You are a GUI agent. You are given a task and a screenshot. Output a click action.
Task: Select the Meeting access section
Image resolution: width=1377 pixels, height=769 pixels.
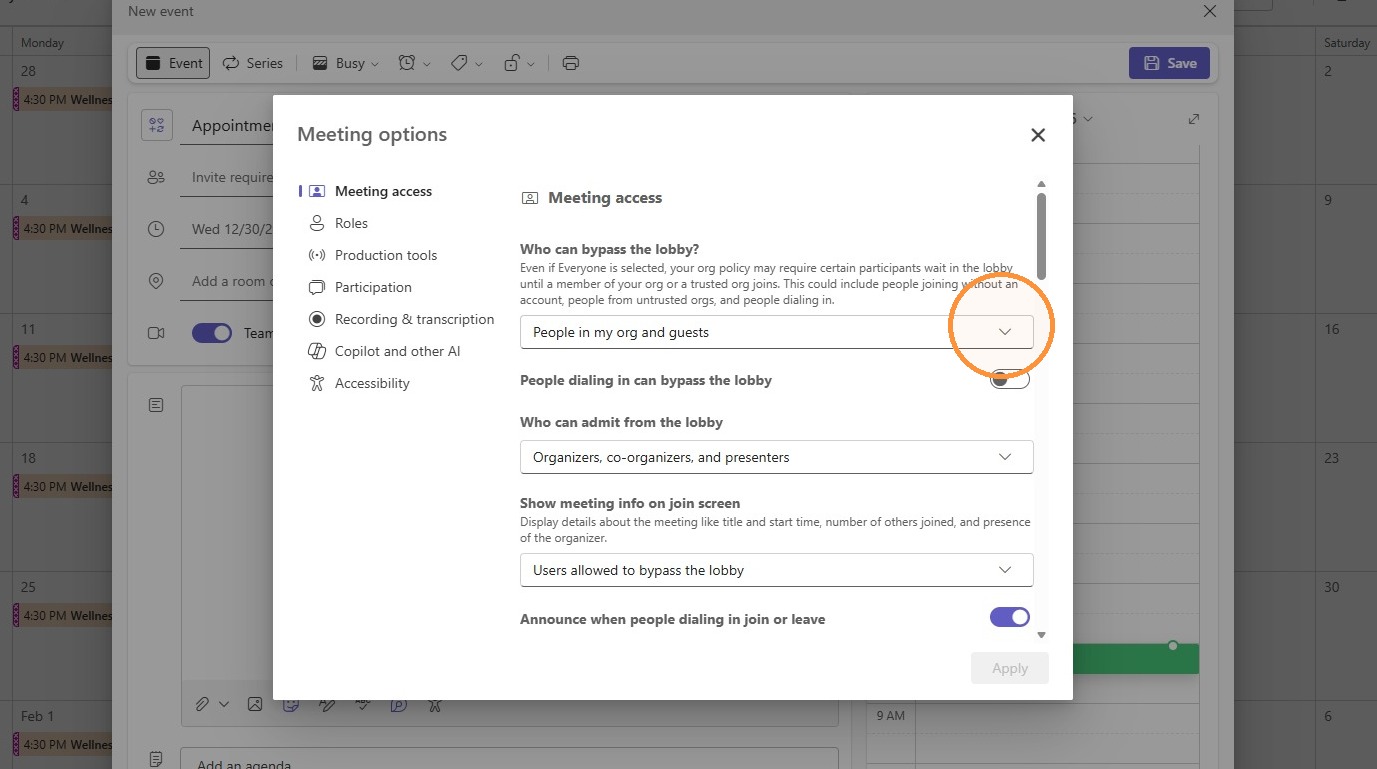coord(383,191)
